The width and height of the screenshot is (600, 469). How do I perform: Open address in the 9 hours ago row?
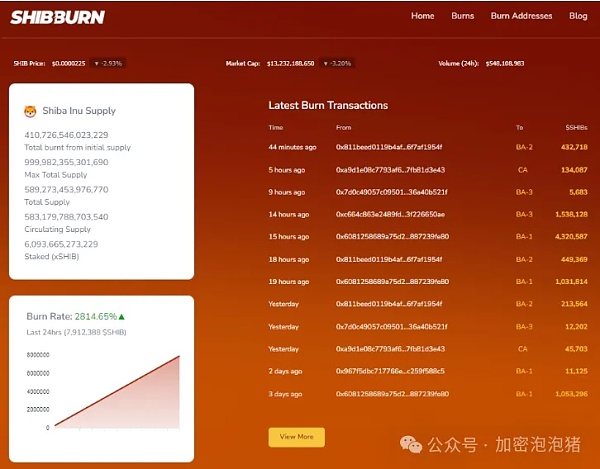[x=391, y=192]
